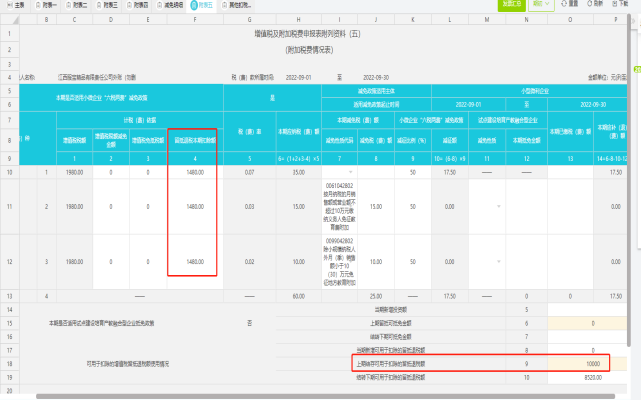
Task: Click the 附表二 tab icon
Action: point(68,5)
